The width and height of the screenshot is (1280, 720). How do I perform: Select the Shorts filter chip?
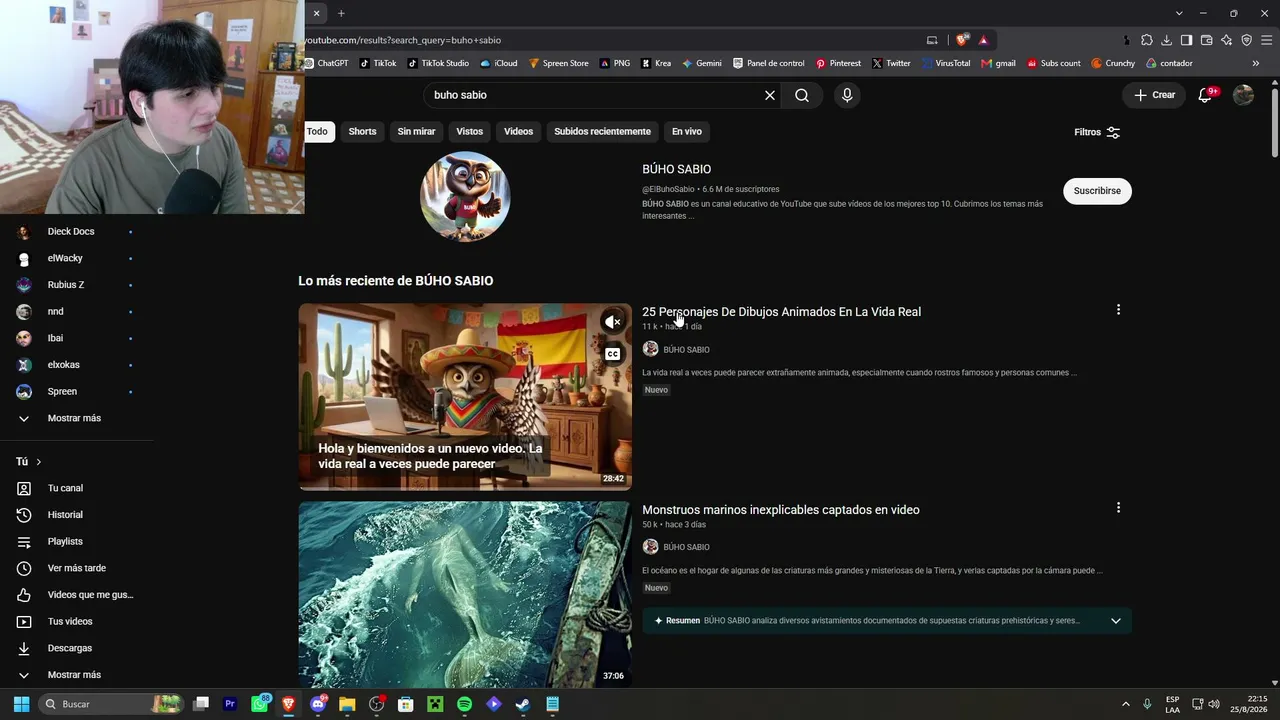[362, 131]
